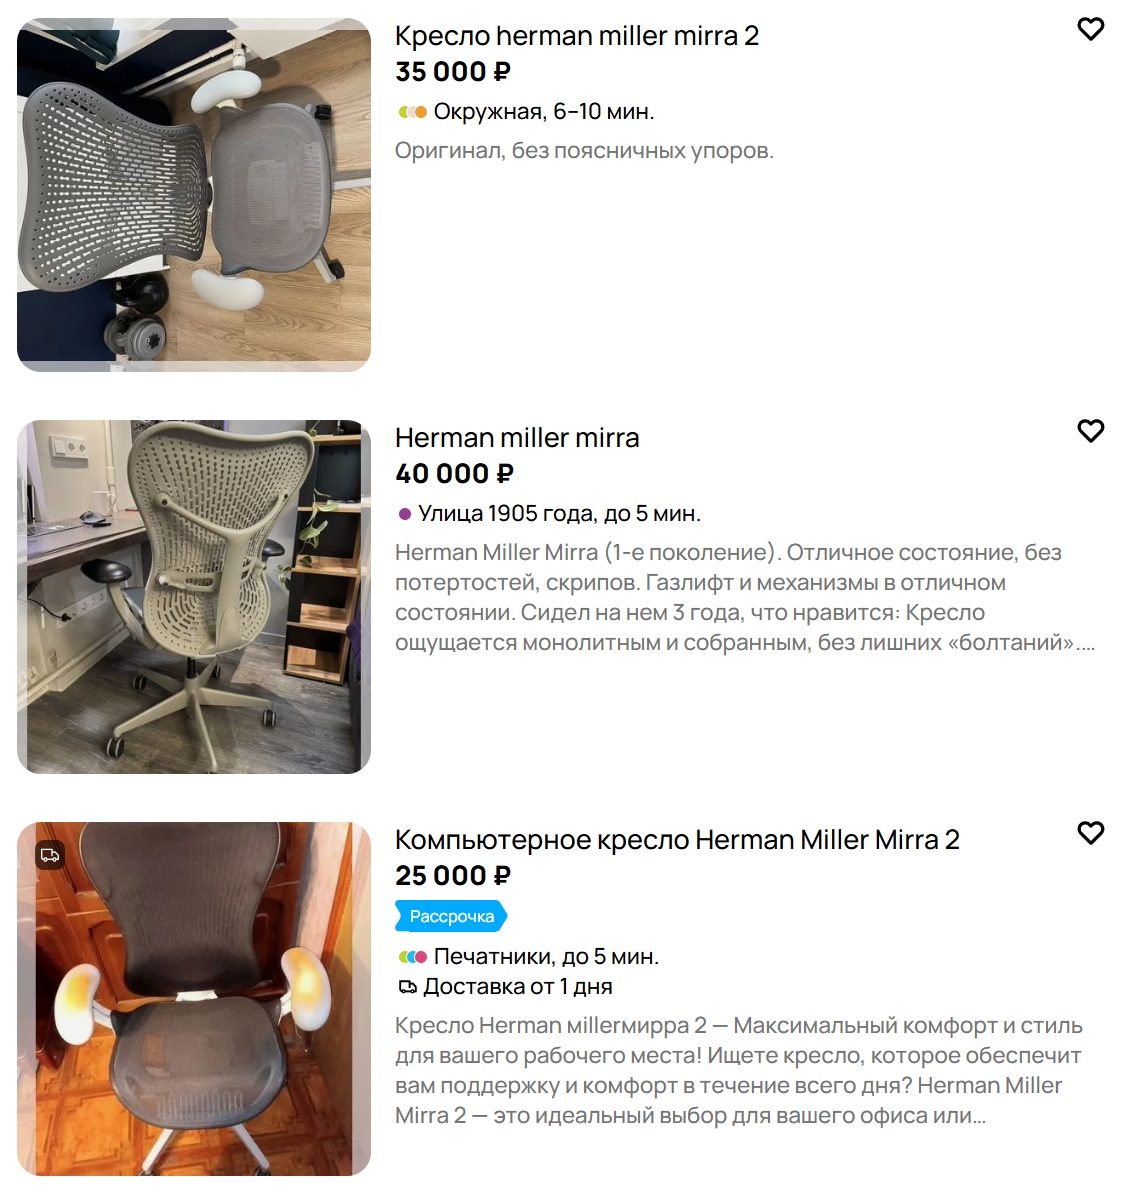Image resolution: width=1133 pixels, height=1199 pixels.
Task: Click the metro line dots beside Окружная
Action: [412, 112]
